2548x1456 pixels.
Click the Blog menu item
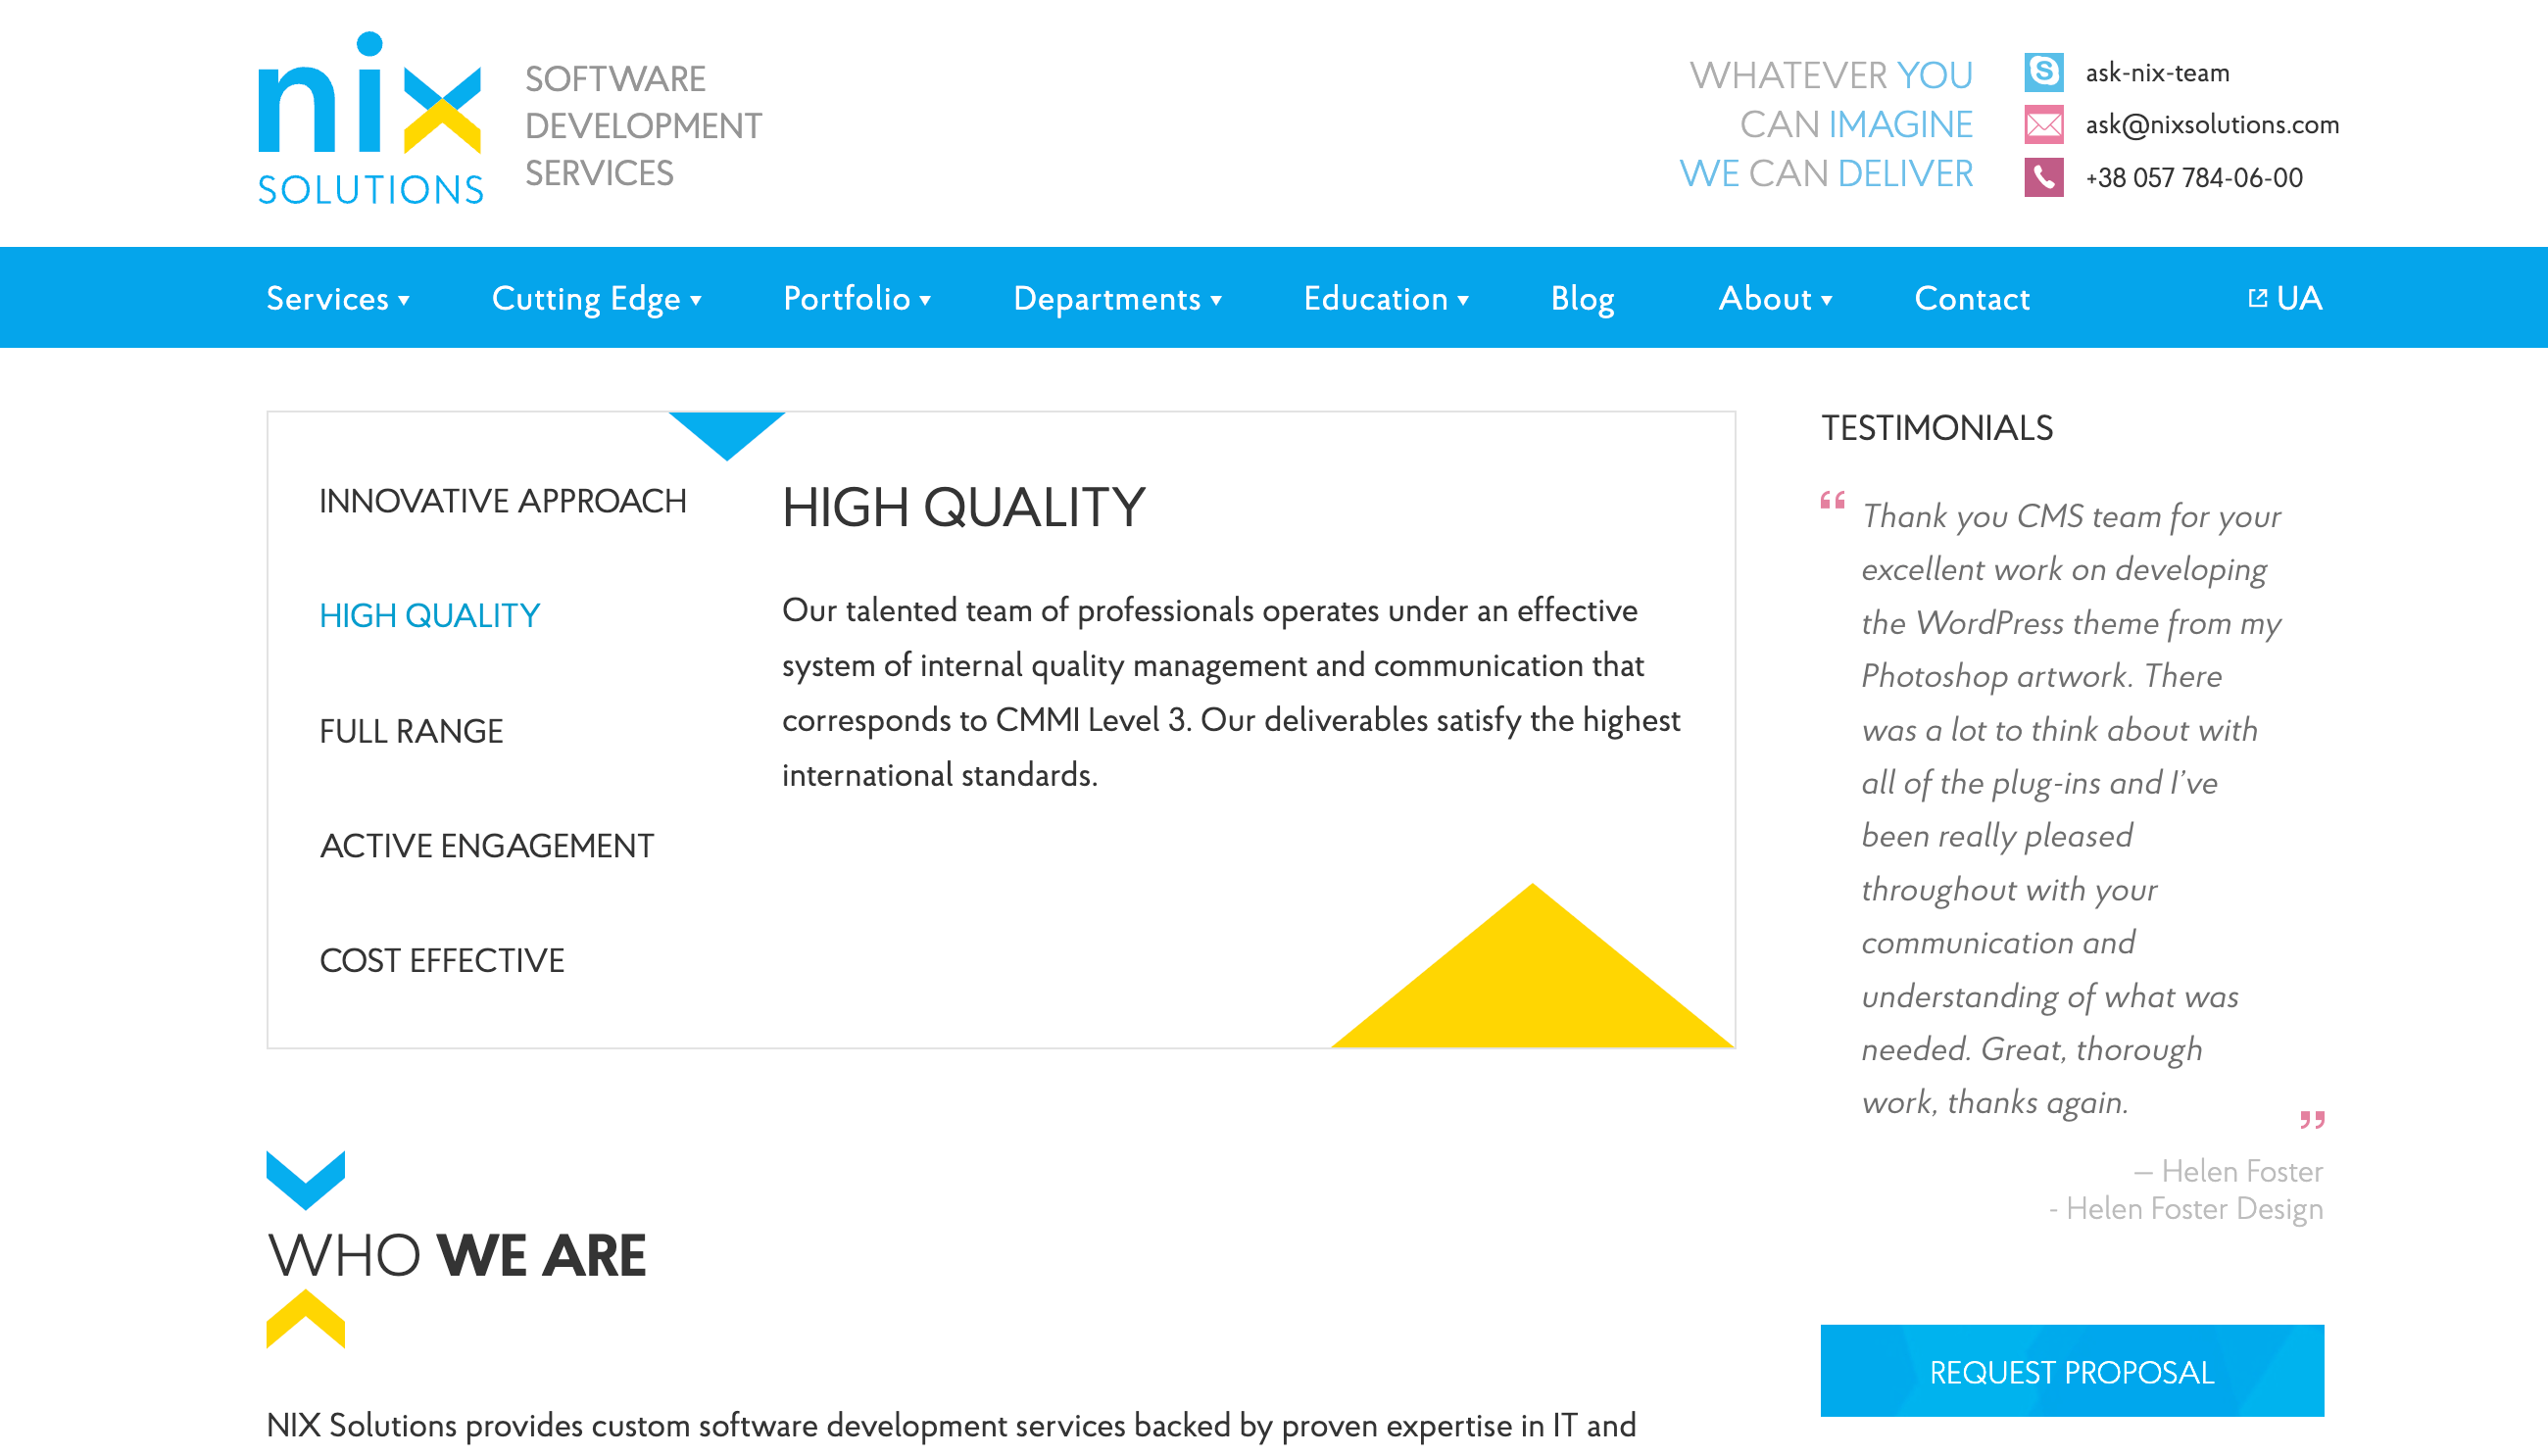coord(1582,298)
